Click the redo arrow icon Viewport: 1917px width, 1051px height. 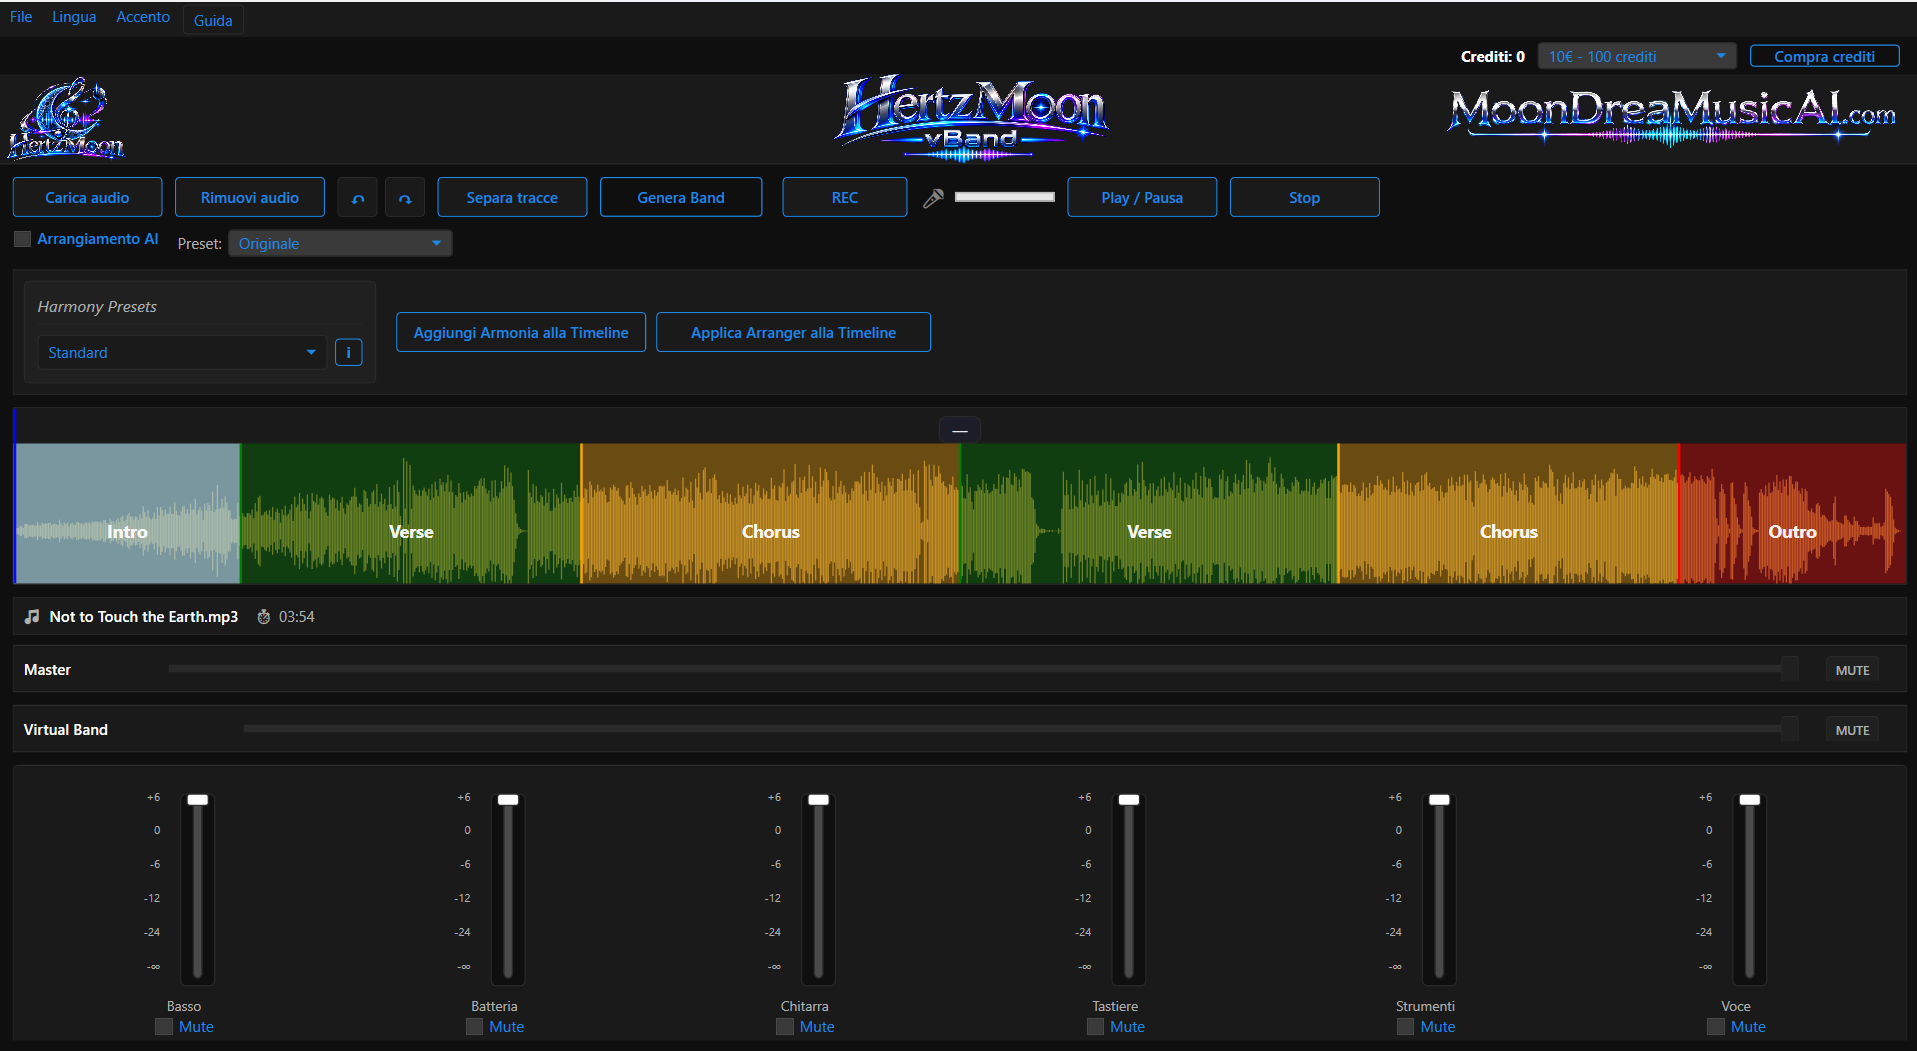405,198
